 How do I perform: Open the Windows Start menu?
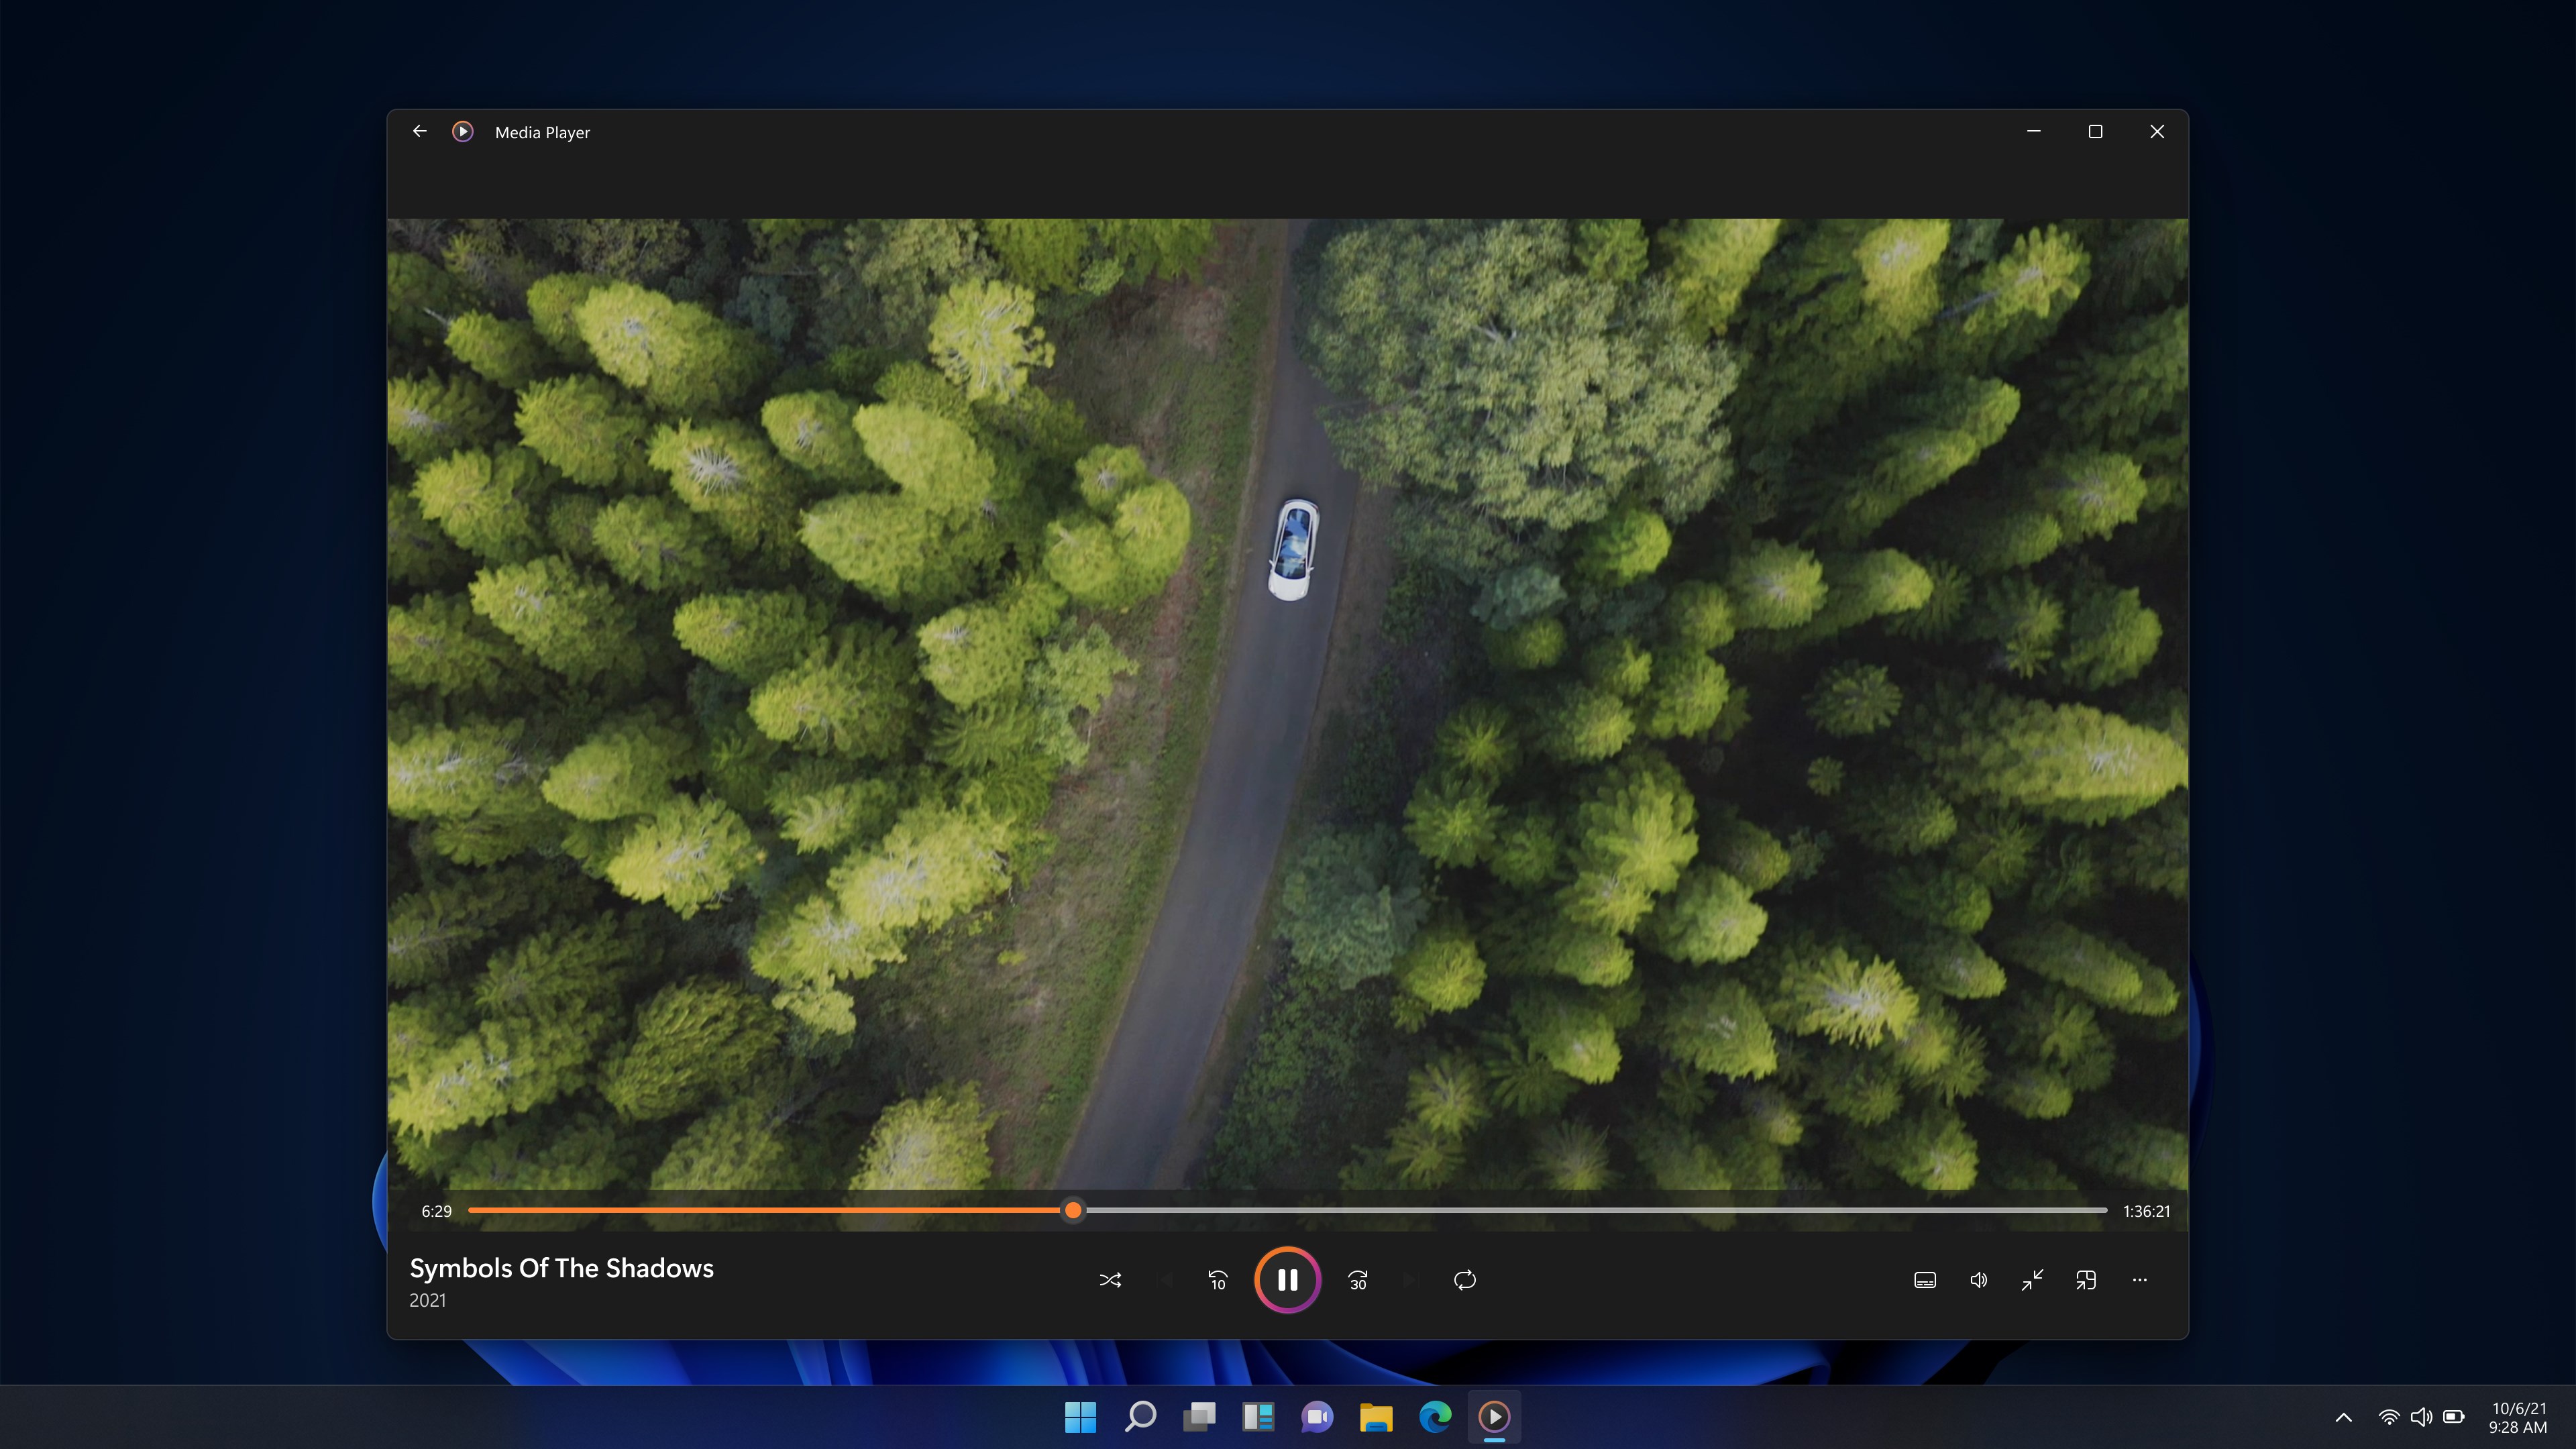(1080, 1417)
